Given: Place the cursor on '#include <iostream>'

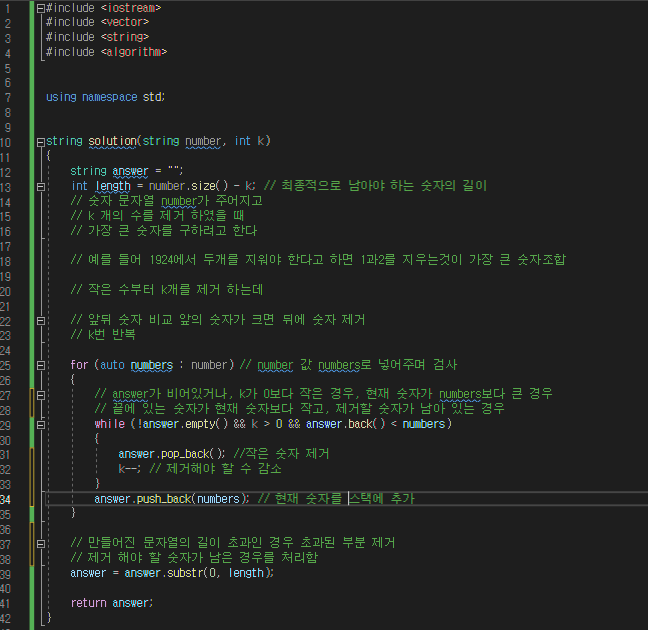Looking at the screenshot, I should tap(103, 8).
